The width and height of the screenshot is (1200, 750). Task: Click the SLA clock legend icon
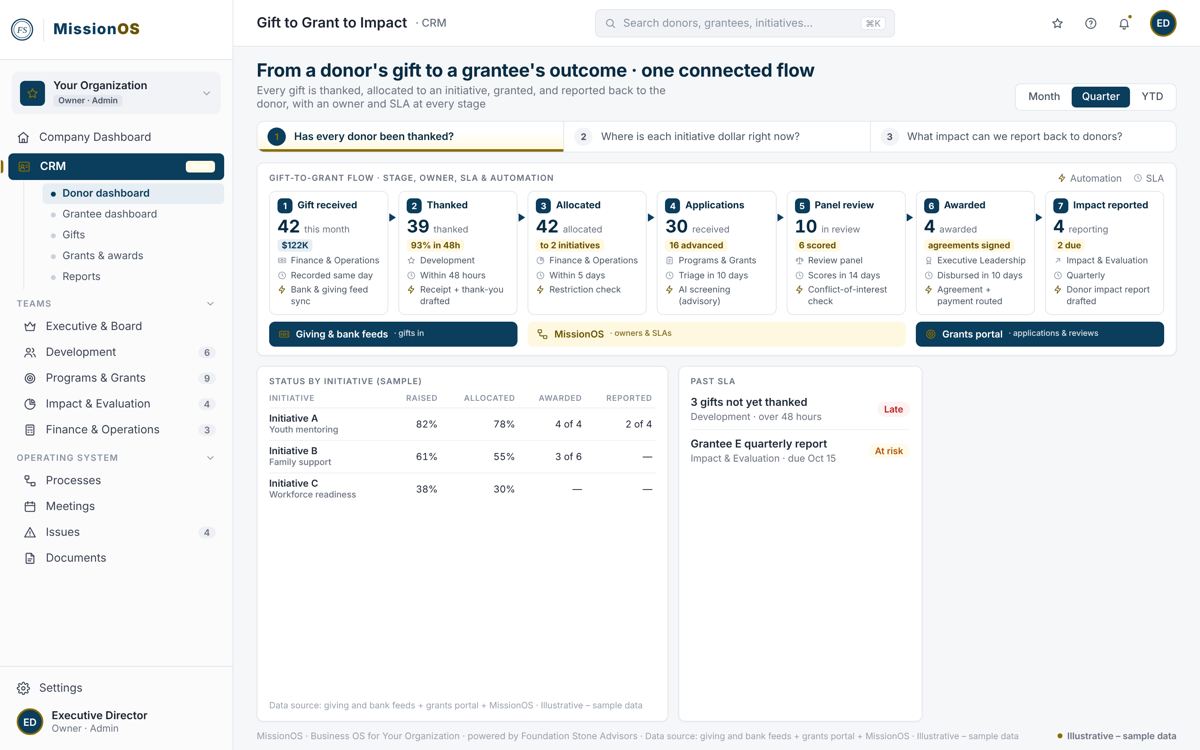[1138, 178]
